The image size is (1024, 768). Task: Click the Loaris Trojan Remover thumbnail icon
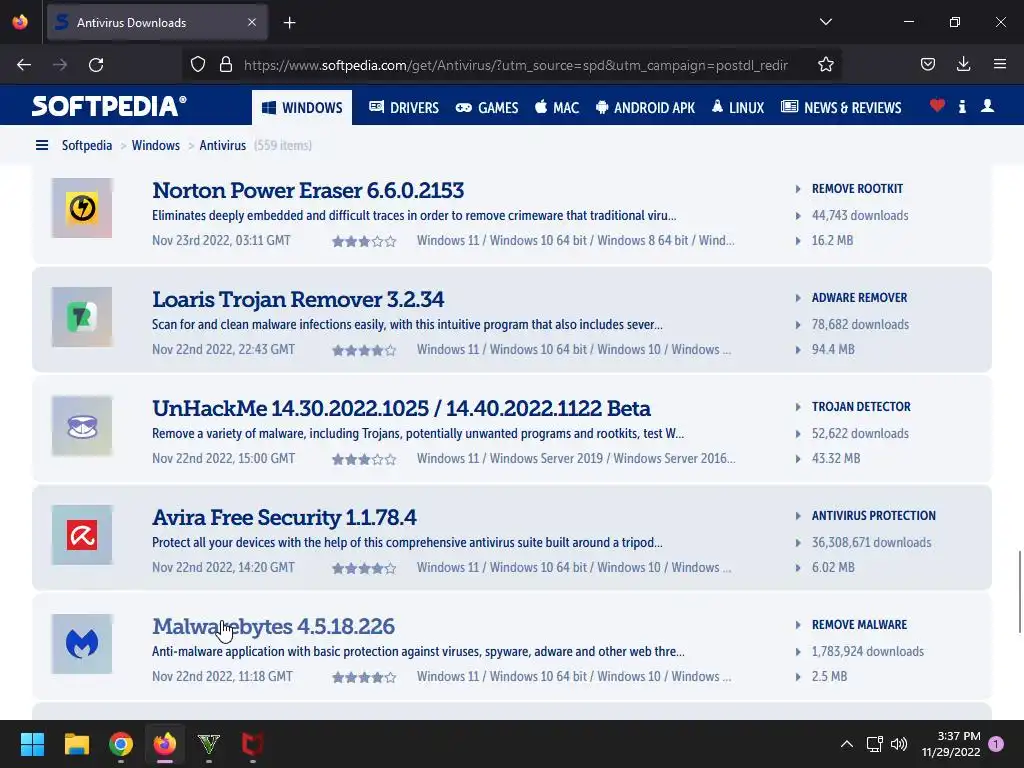tap(82, 317)
